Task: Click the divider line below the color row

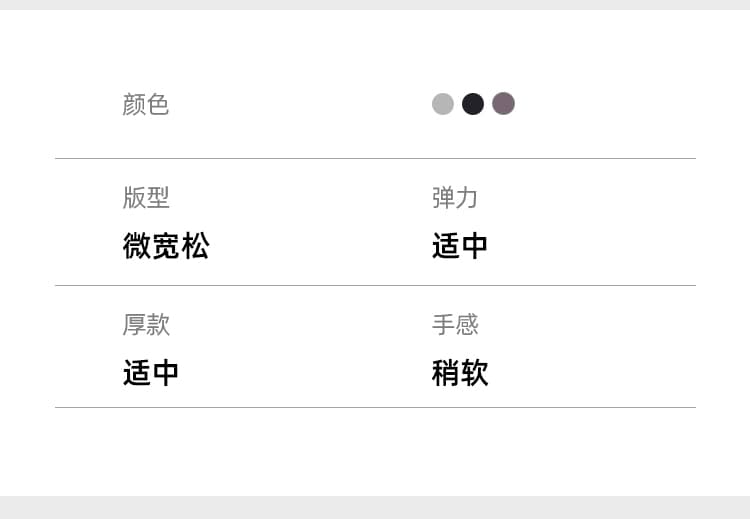Action: click(x=375, y=158)
